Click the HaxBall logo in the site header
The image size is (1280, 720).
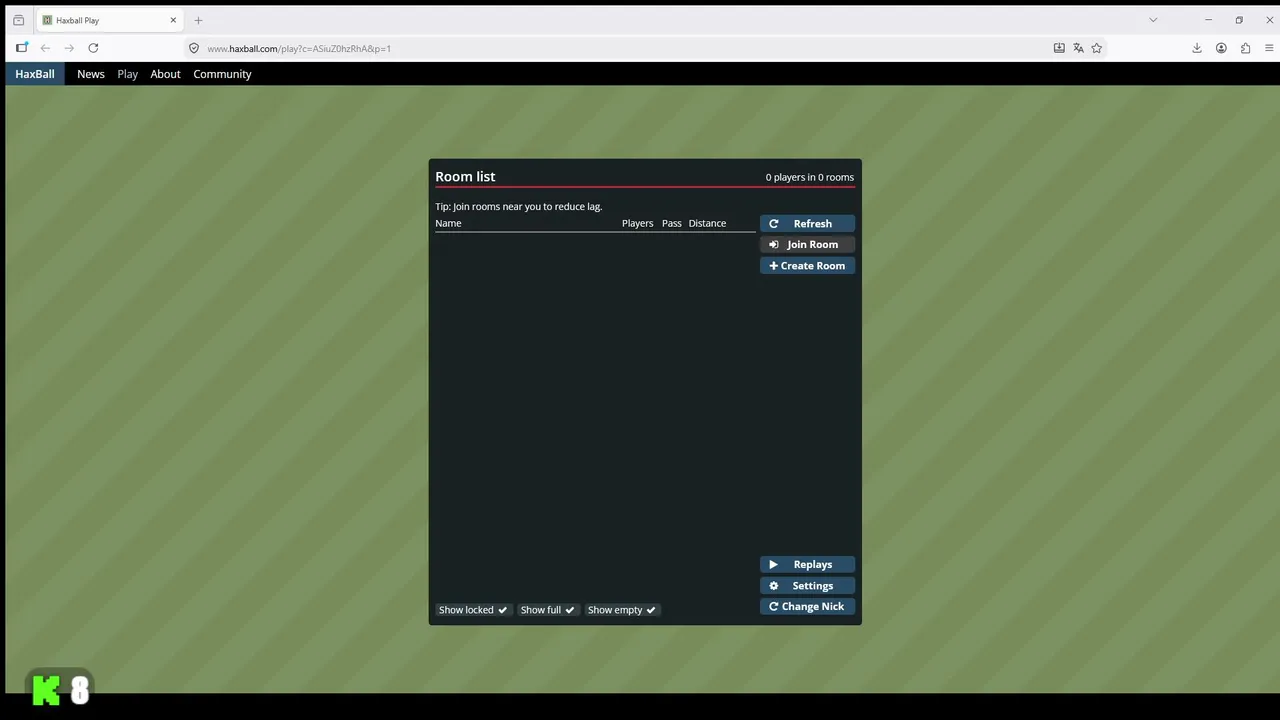click(35, 74)
